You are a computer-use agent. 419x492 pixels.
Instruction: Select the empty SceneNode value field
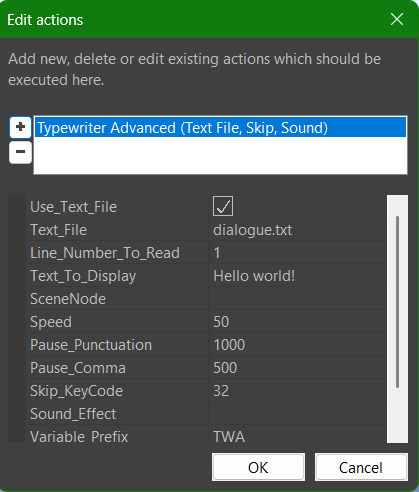297,299
